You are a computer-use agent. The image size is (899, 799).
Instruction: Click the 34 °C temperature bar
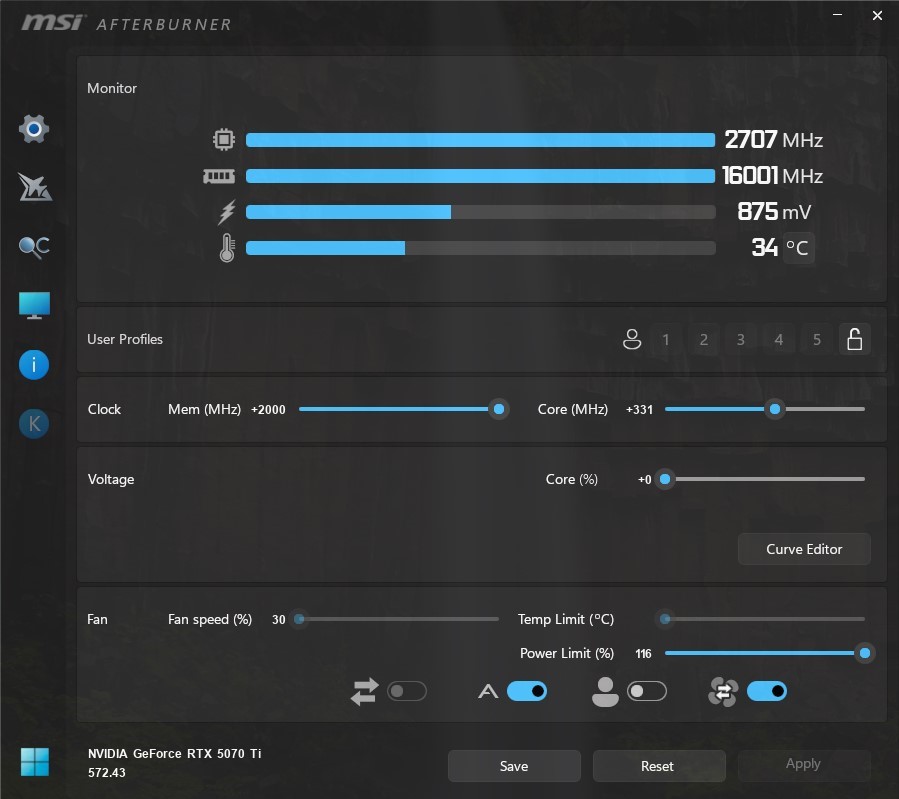pyautogui.click(x=480, y=248)
